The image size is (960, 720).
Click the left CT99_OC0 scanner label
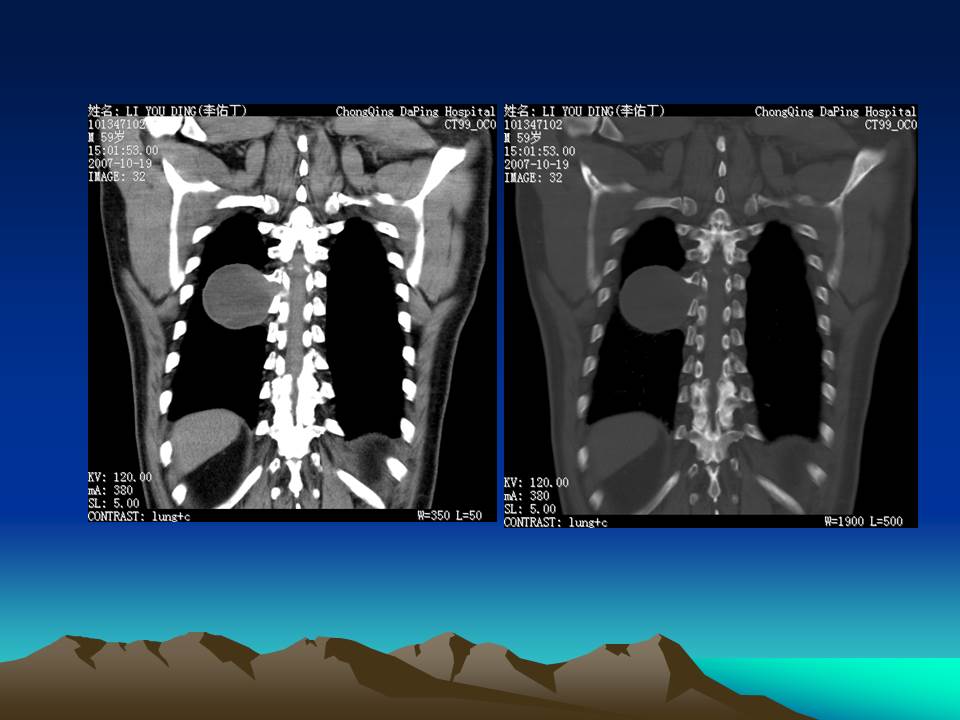click(470, 125)
